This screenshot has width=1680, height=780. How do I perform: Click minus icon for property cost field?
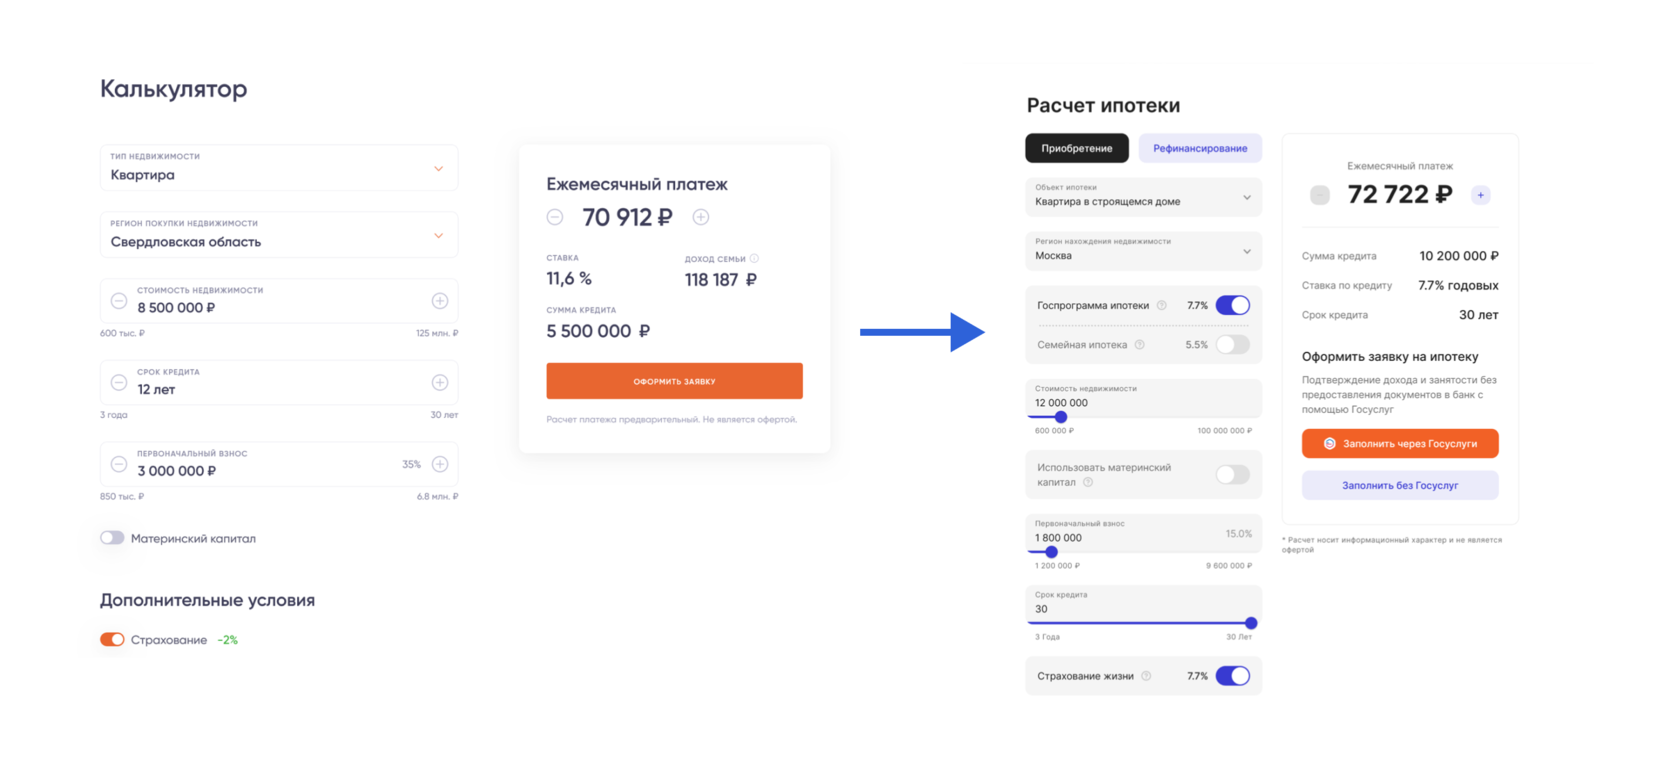[119, 301]
